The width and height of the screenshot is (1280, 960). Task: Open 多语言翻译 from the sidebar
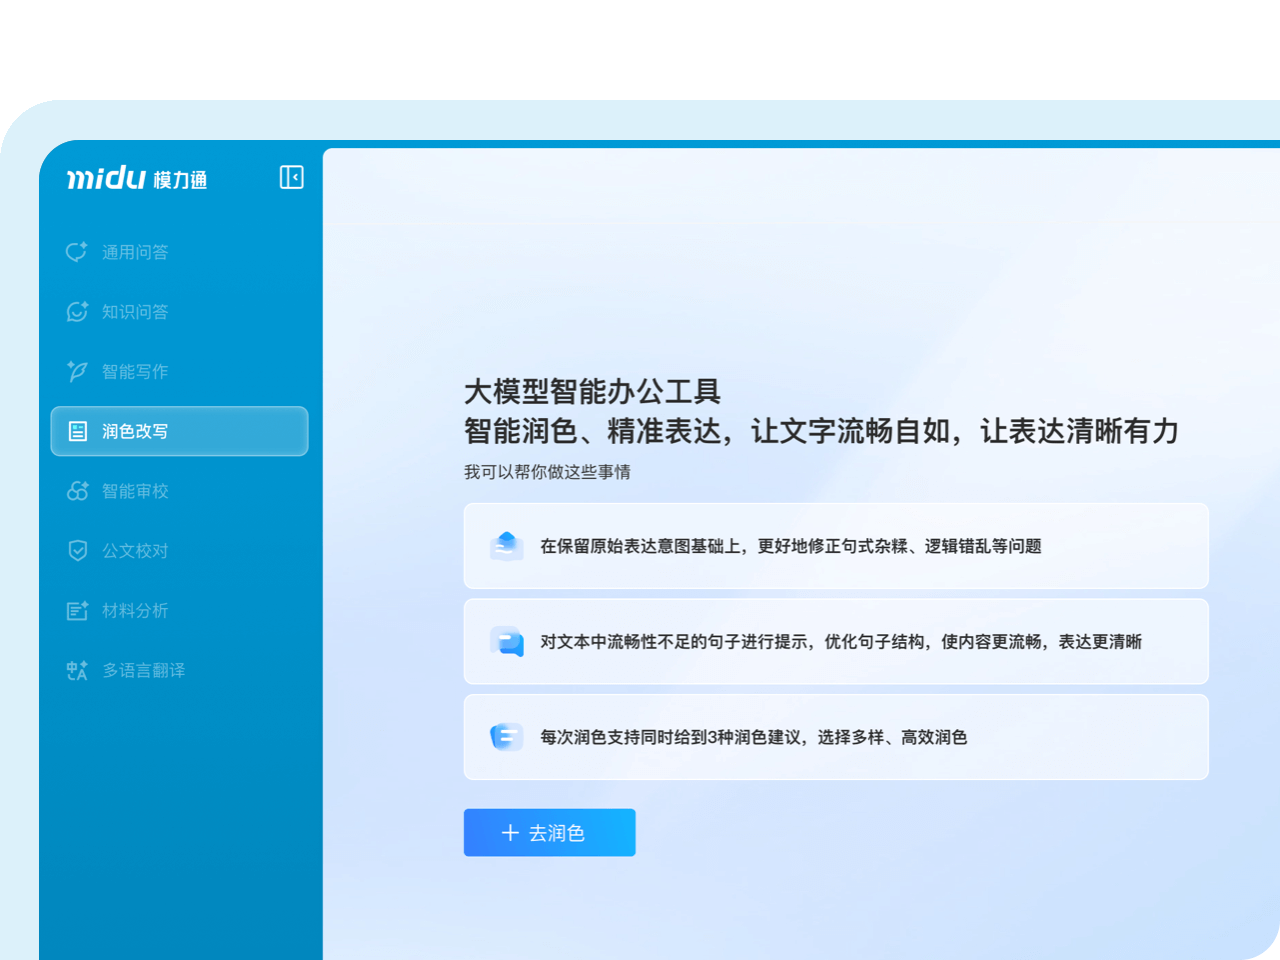(x=179, y=670)
